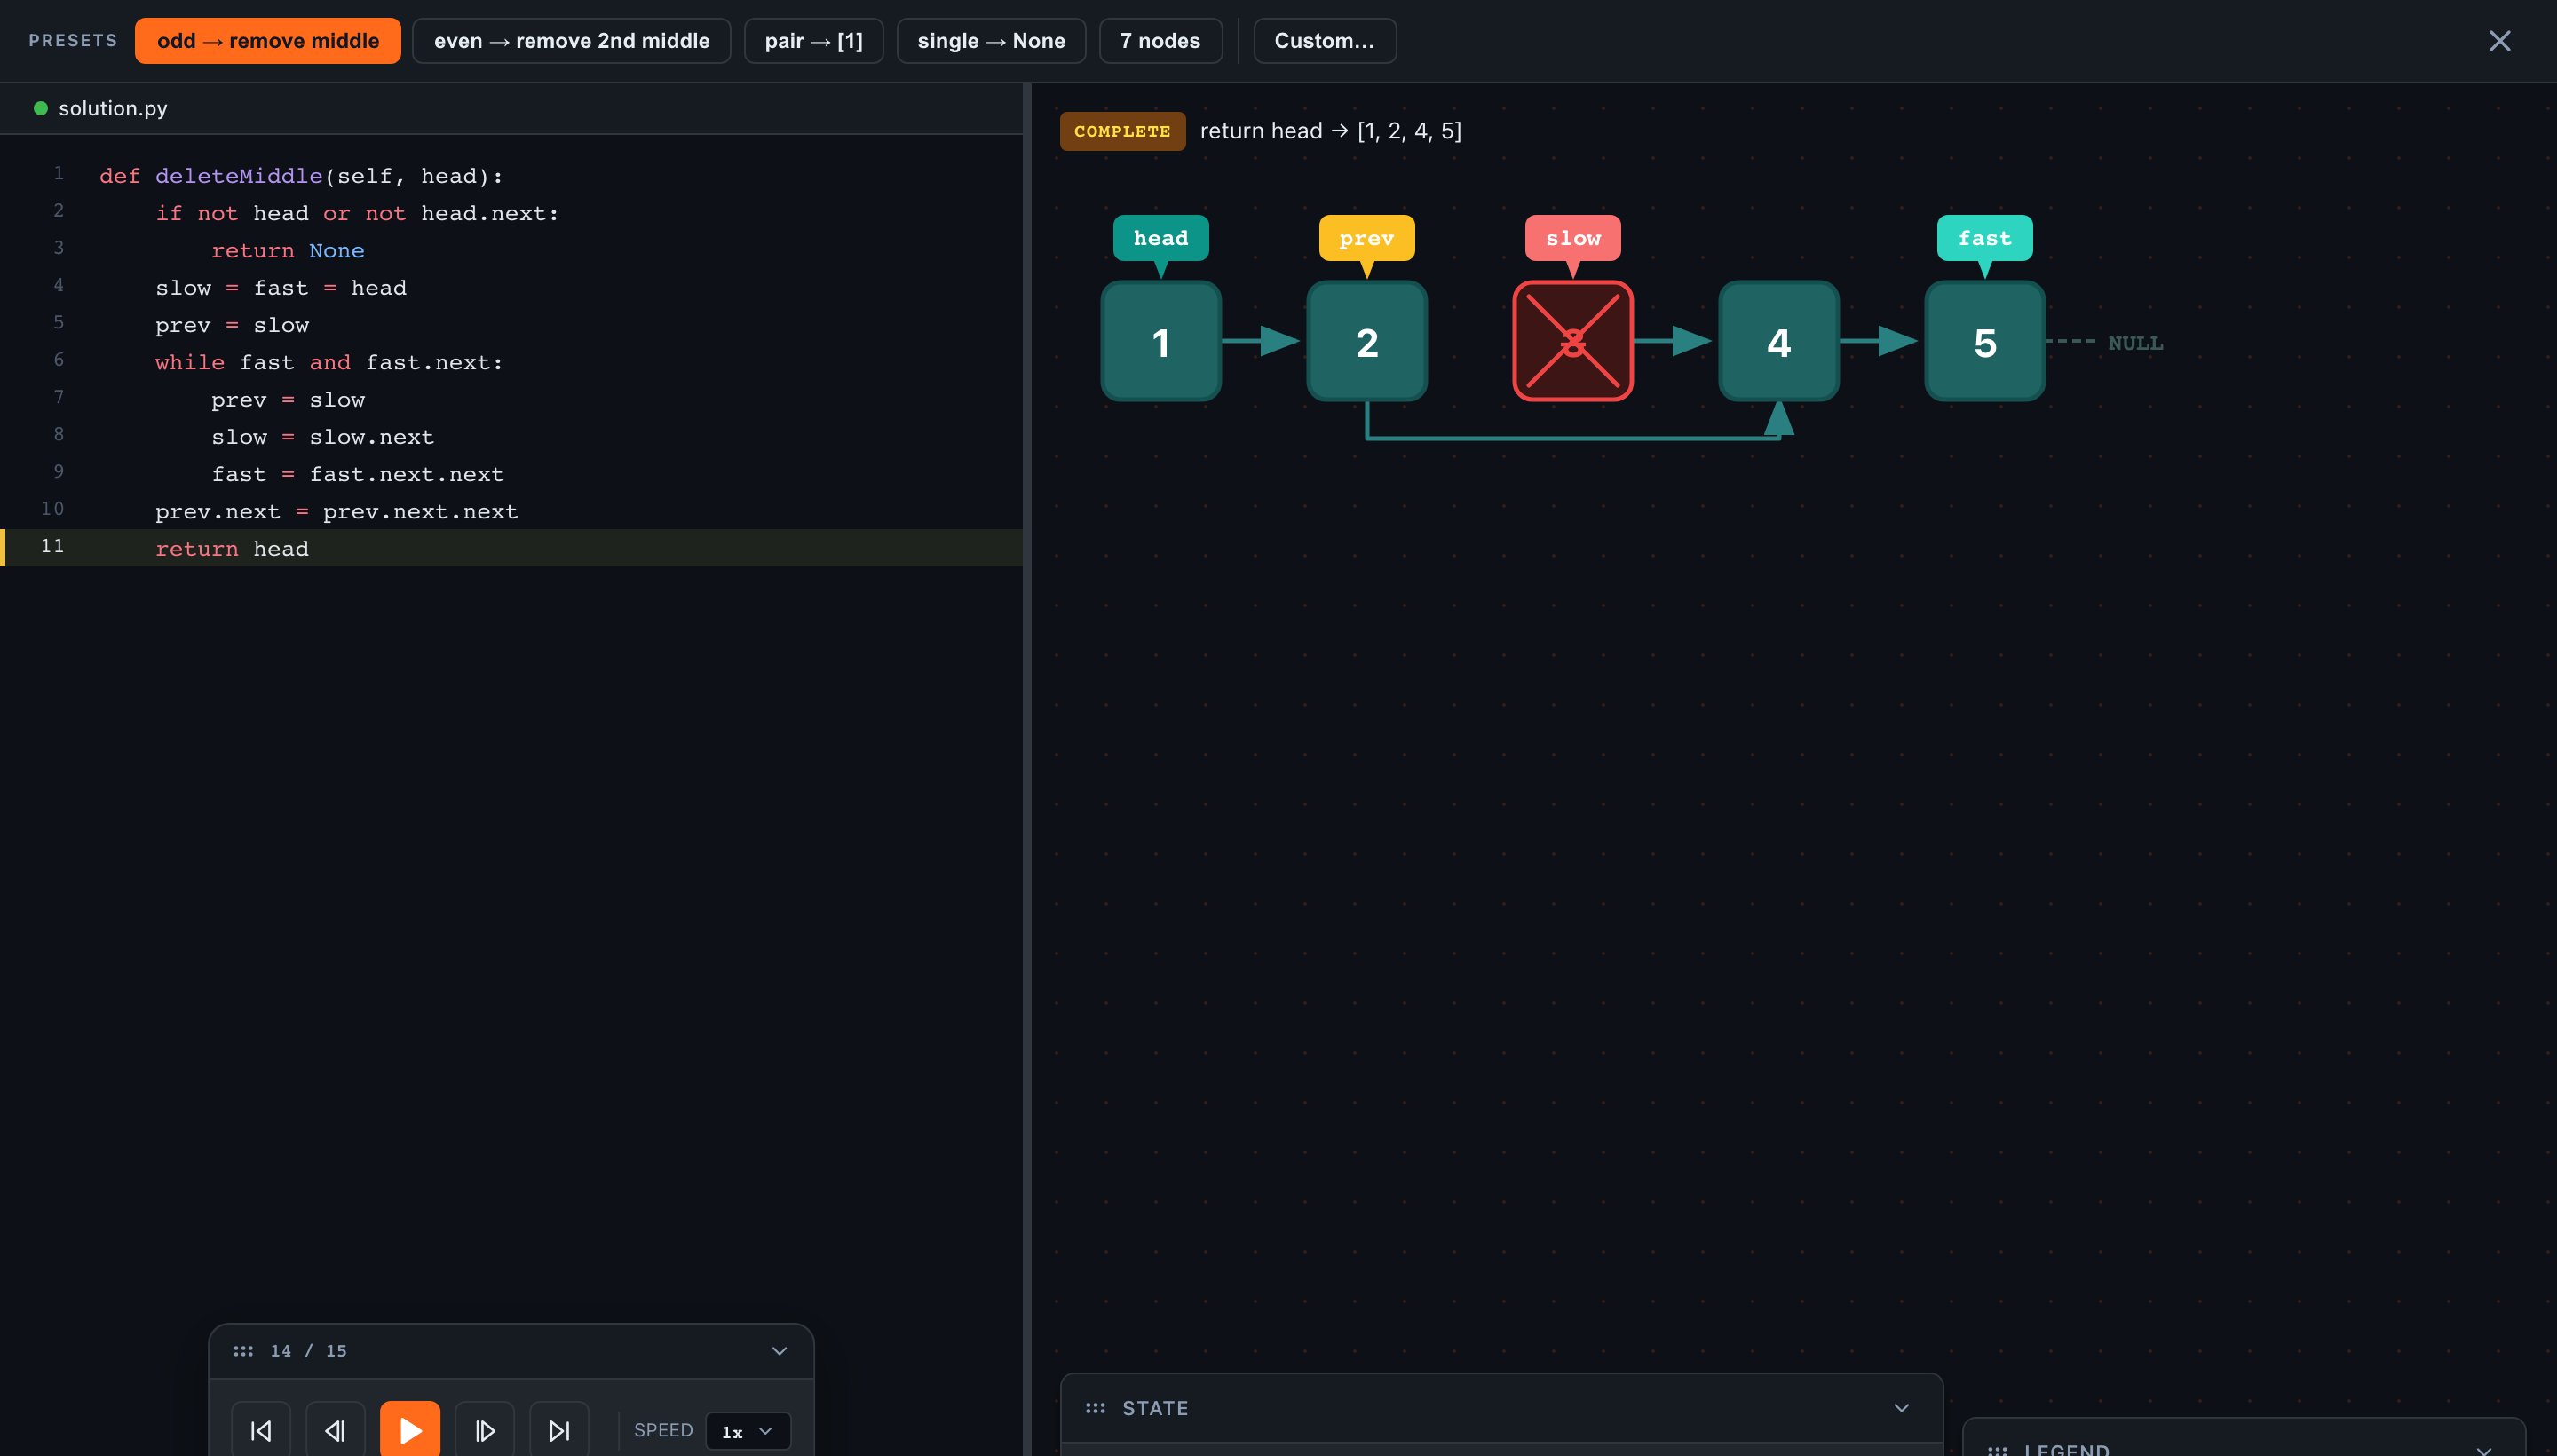Dismiss the presets bar with the X
2557x1456 pixels.
pos(2499,40)
